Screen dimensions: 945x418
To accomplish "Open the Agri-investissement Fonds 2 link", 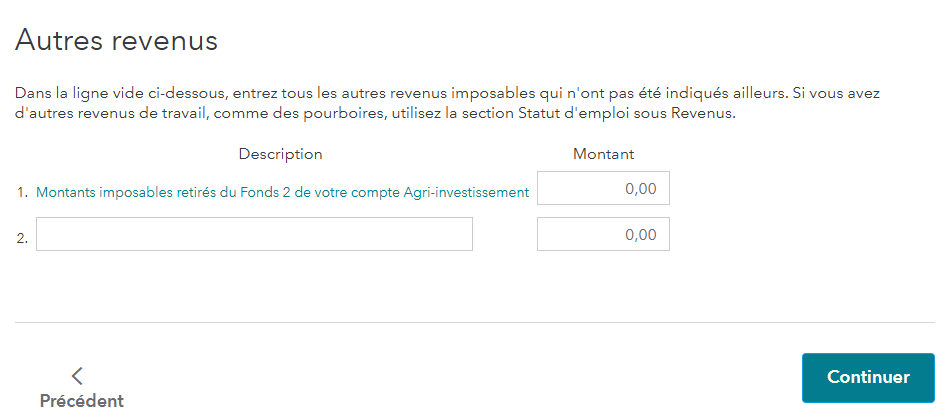I will pos(282,193).
